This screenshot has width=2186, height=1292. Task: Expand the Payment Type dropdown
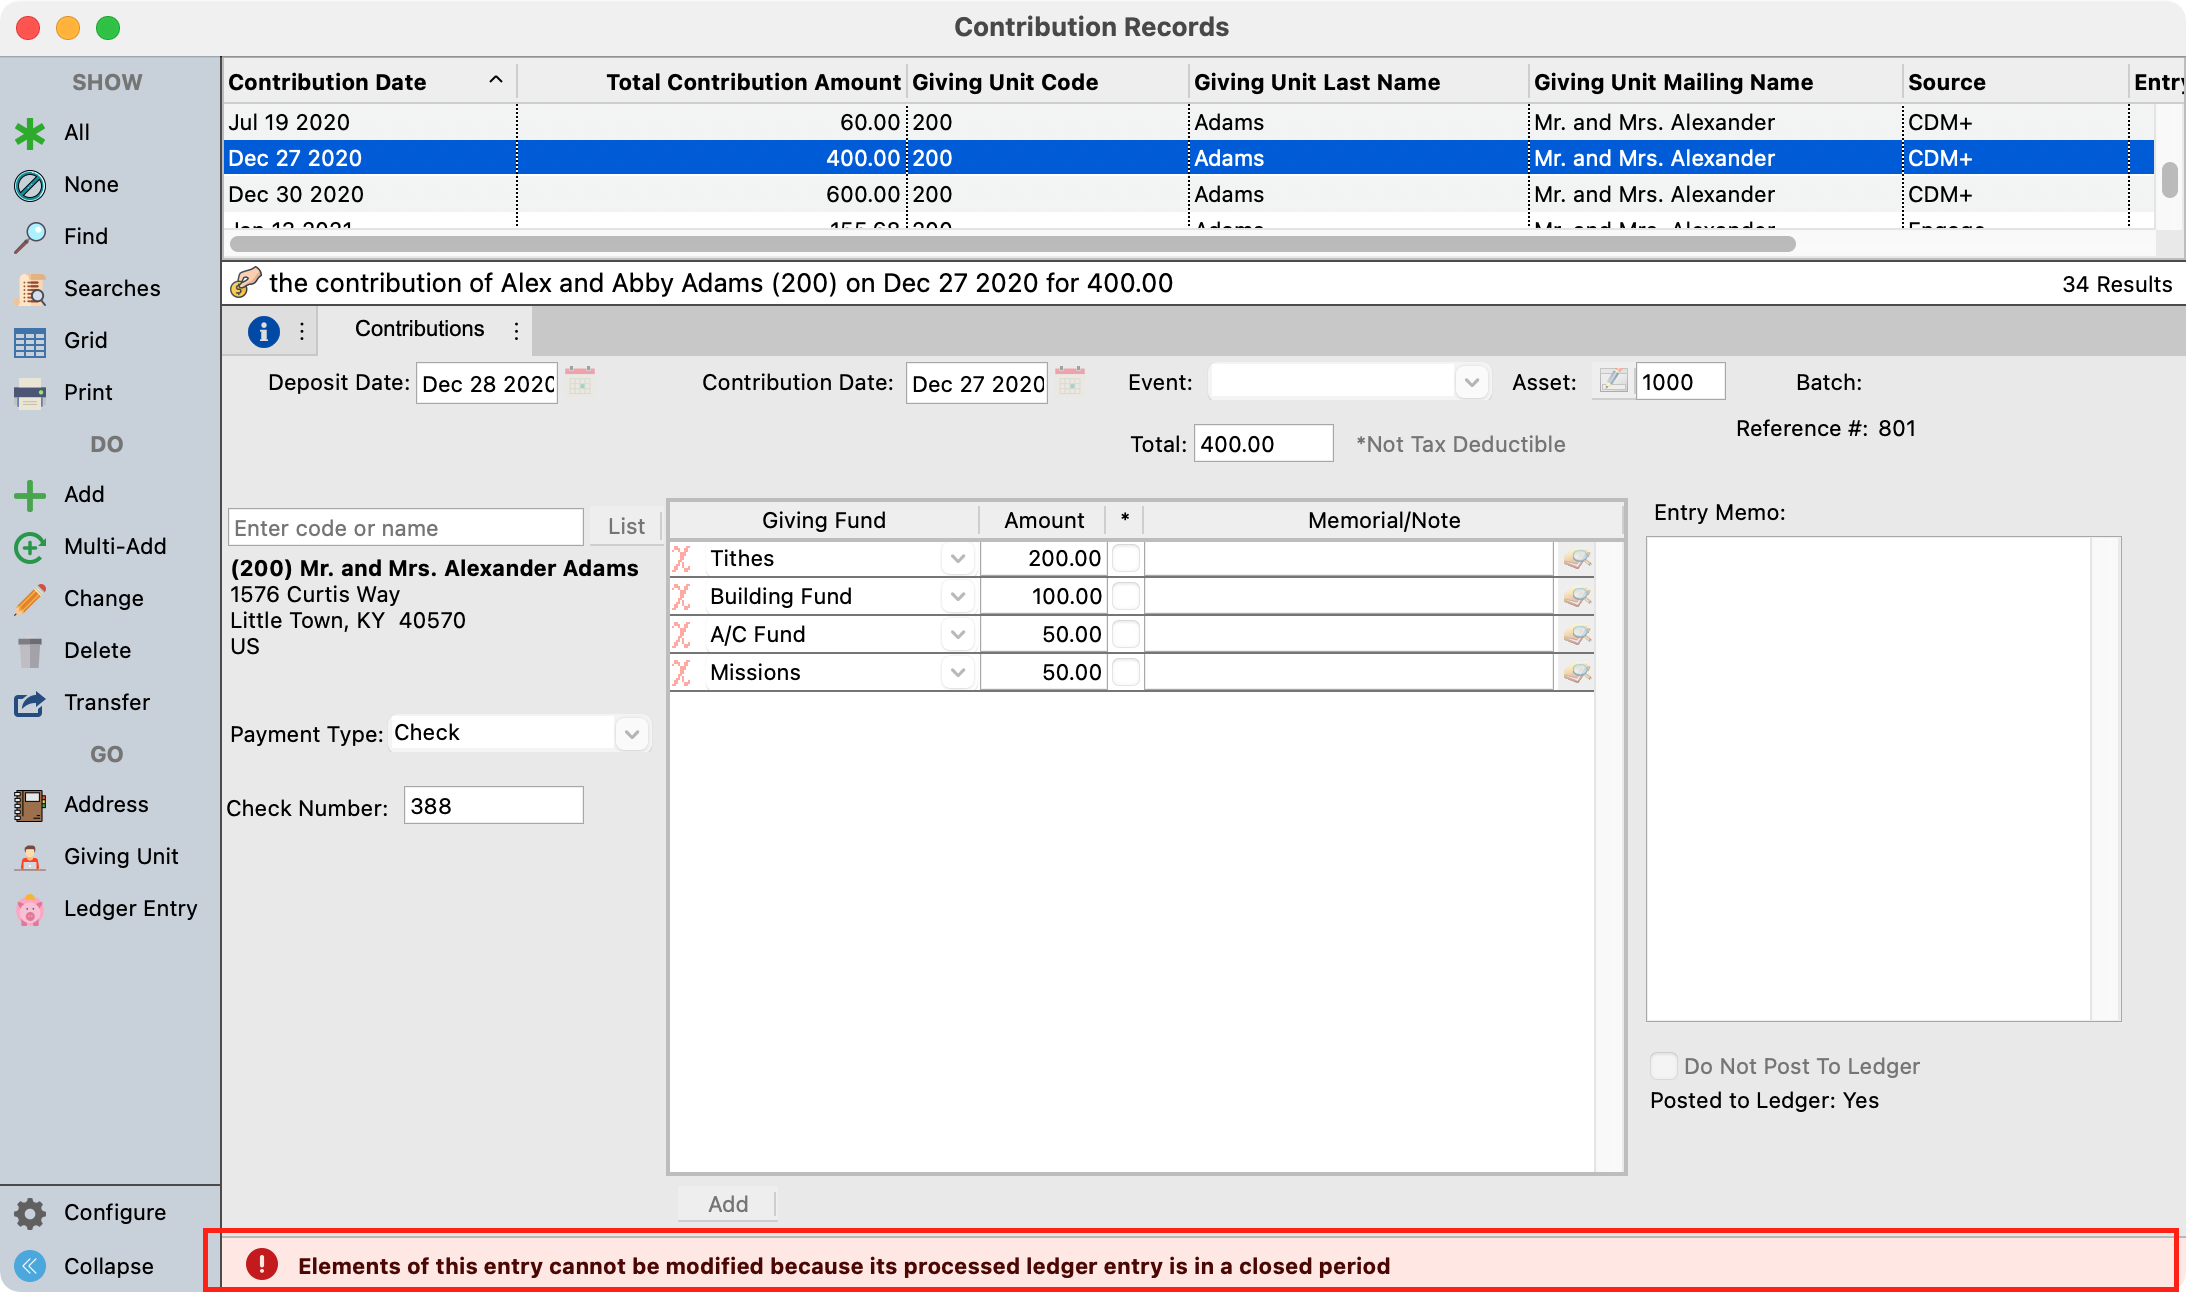(x=631, y=734)
